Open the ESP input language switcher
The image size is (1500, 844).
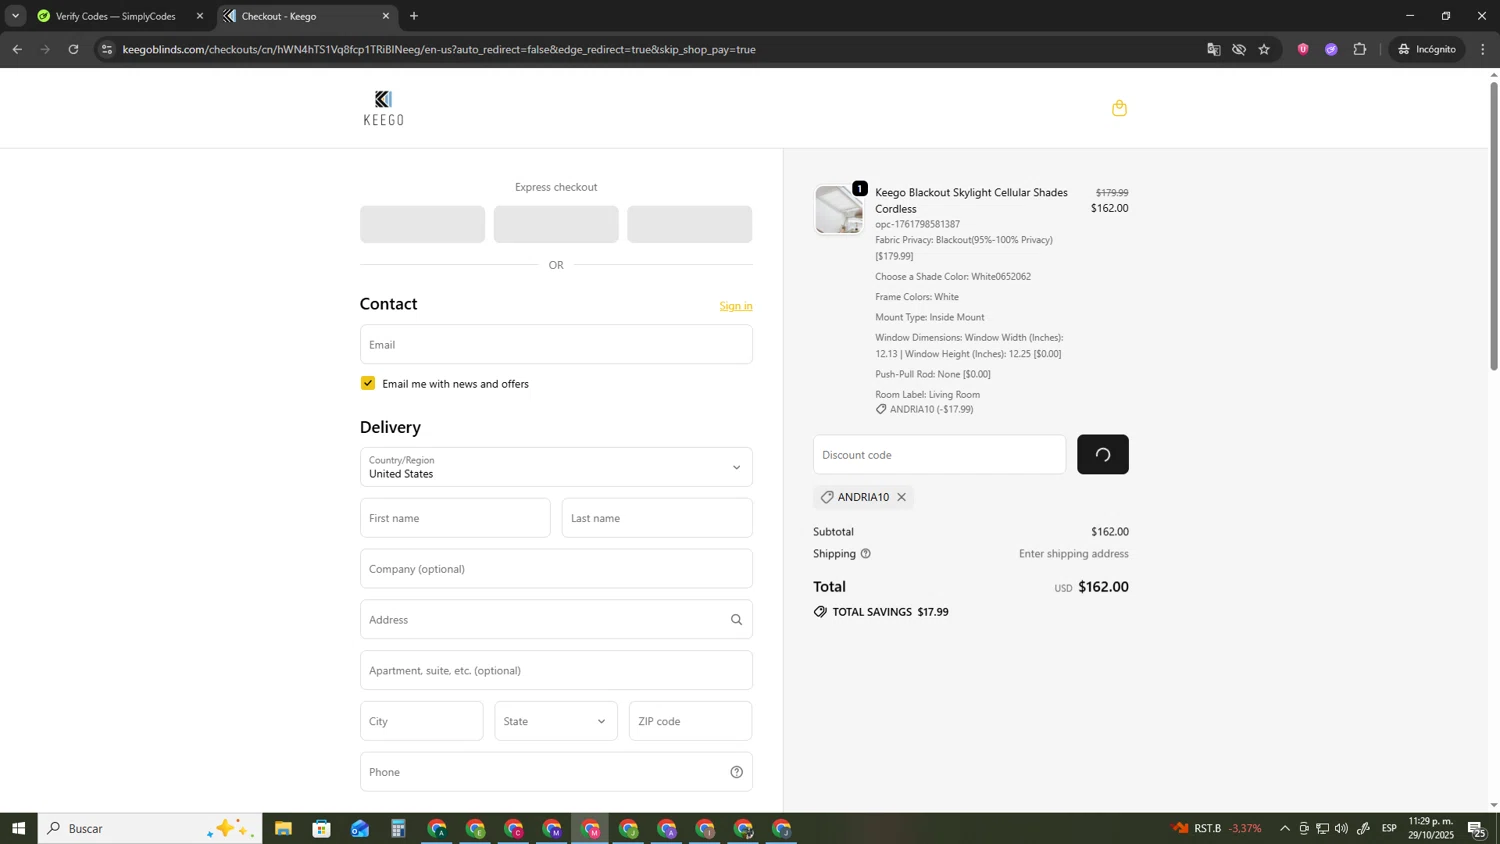pyautogui.click(x=1389, y=829)
